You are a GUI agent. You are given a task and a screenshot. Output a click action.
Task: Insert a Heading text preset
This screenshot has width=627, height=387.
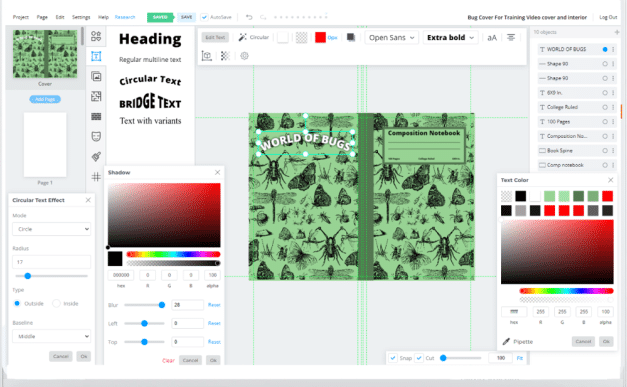point(150,39)
